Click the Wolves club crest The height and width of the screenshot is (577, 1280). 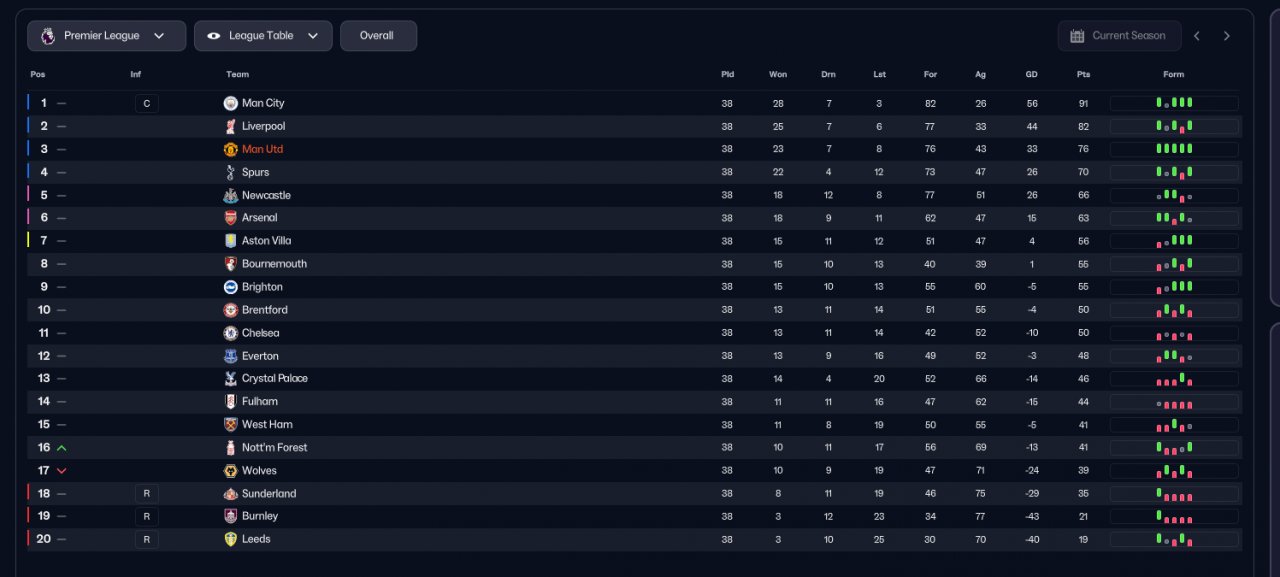[x=231, y=471]
